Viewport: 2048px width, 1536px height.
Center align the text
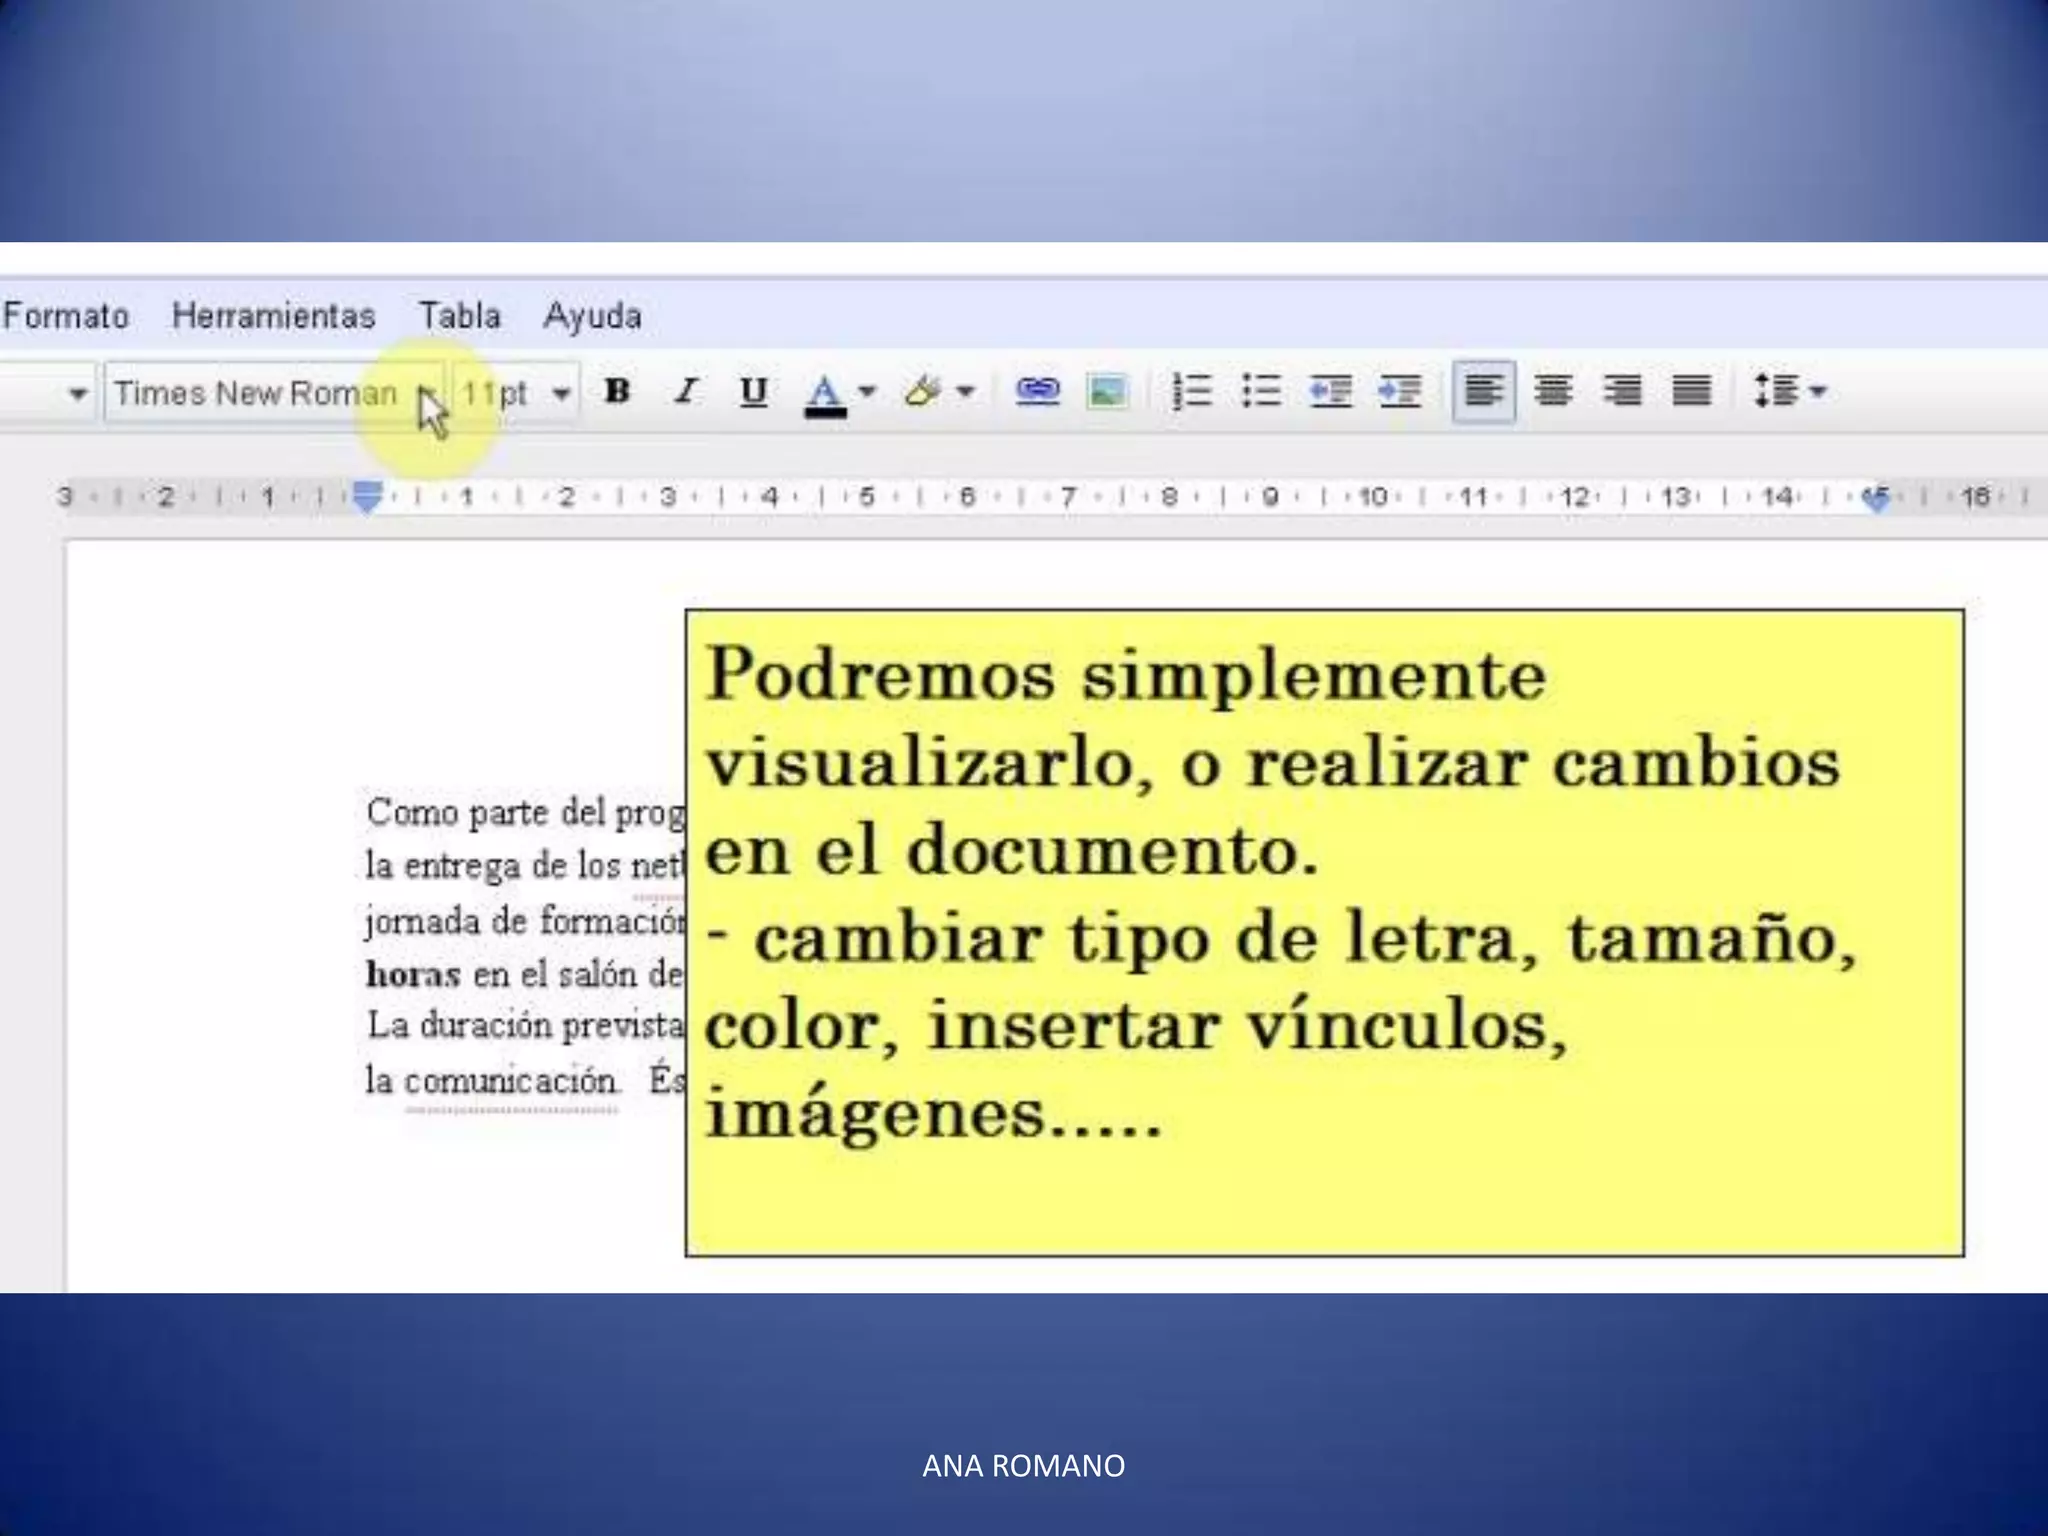[x=1553, y=391]
